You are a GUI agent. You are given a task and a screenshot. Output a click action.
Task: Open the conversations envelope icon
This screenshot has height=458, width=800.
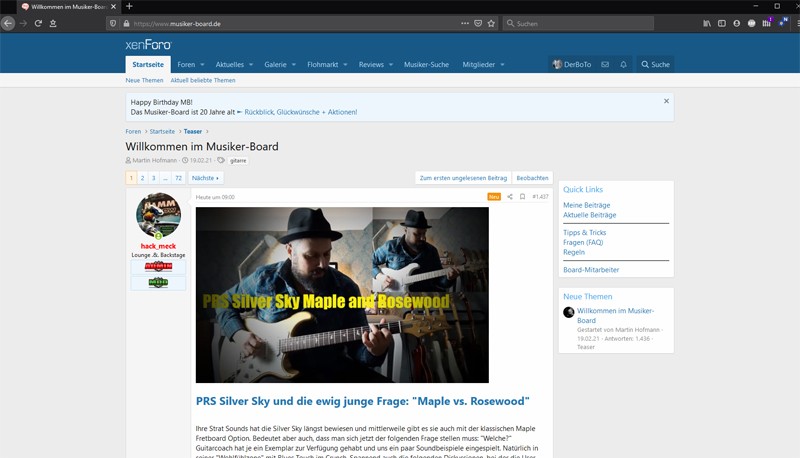tap(605, 64)
